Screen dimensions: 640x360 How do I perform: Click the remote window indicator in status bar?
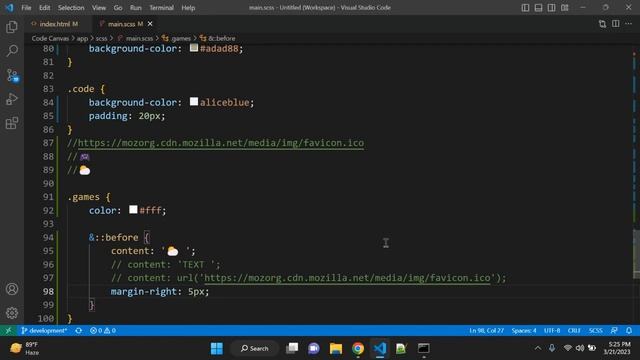pos(8,330)
